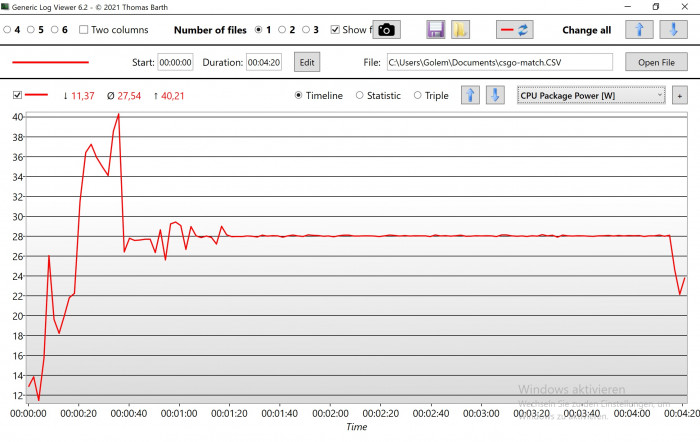This screenshot has width=700, height=442.
Task: Enable the Two columns checkbox
Action: point(84,30)
